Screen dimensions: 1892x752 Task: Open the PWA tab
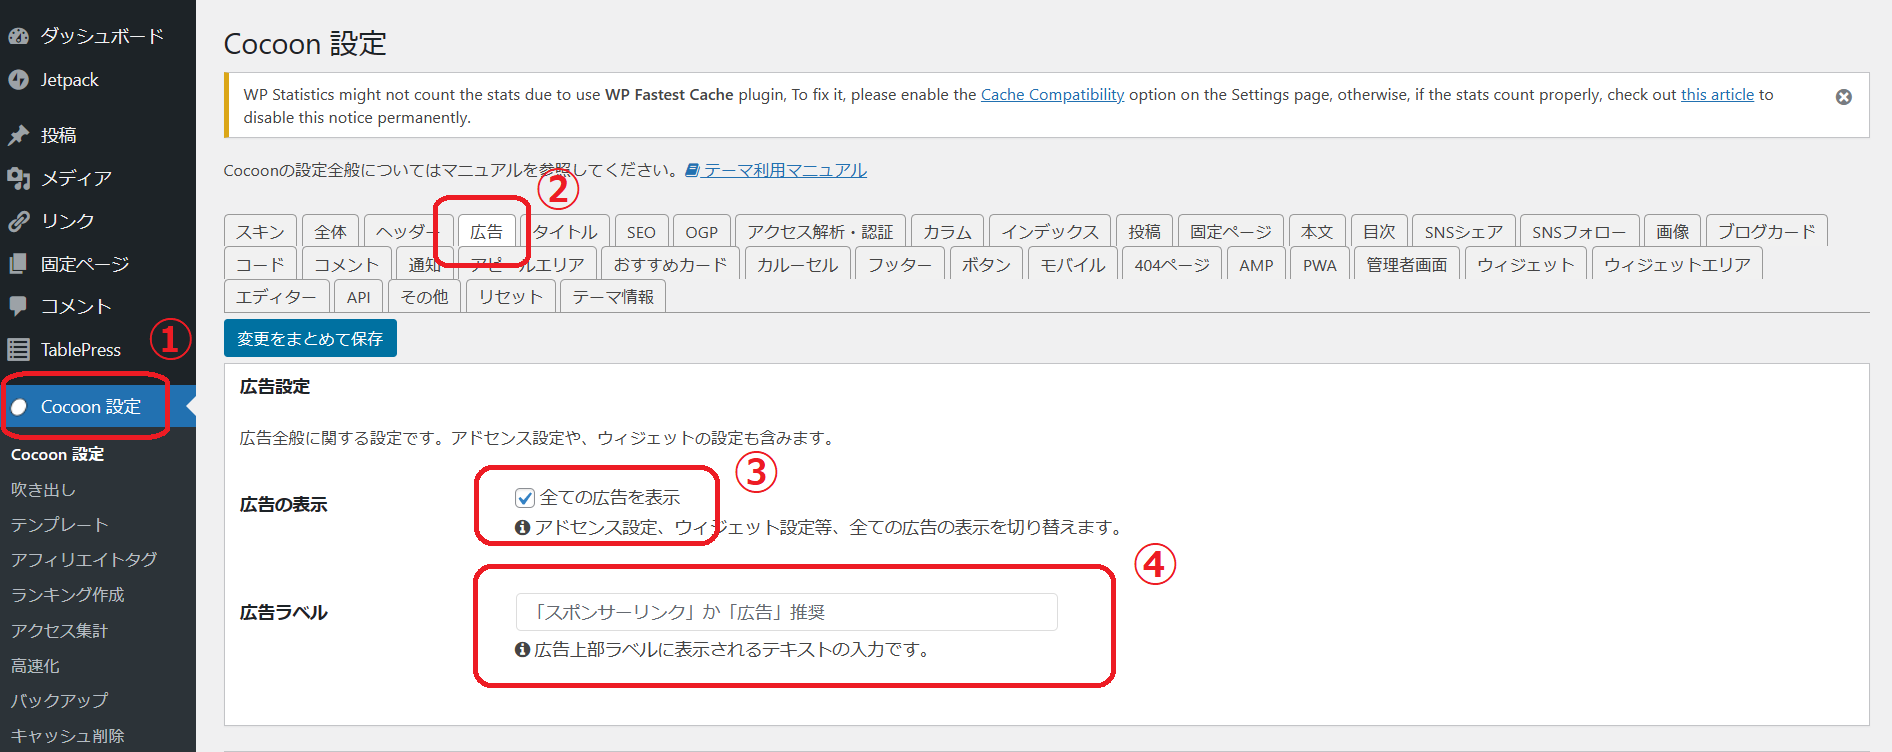1320,264
